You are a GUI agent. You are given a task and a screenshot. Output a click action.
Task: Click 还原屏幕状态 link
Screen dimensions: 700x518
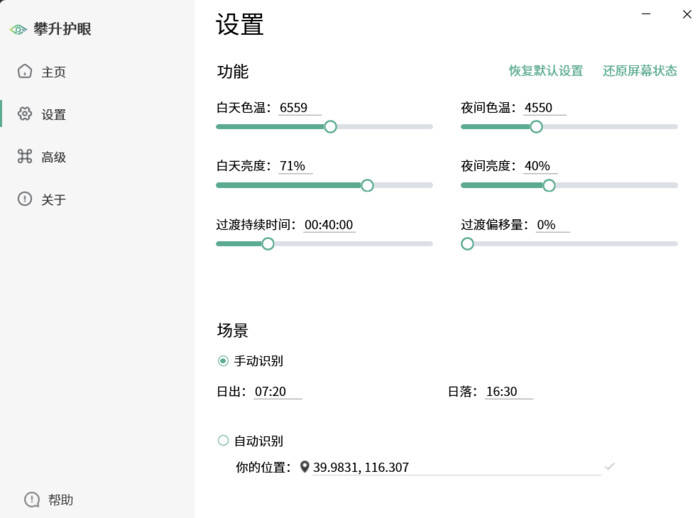click(x=640, y=71)
